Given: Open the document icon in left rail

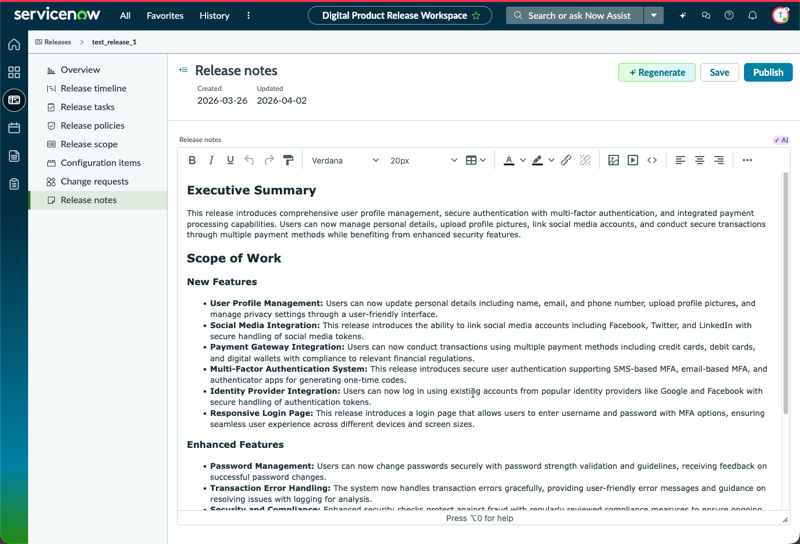Looking at the screenshot, I should pyautogui.click(x=14, y=156).
